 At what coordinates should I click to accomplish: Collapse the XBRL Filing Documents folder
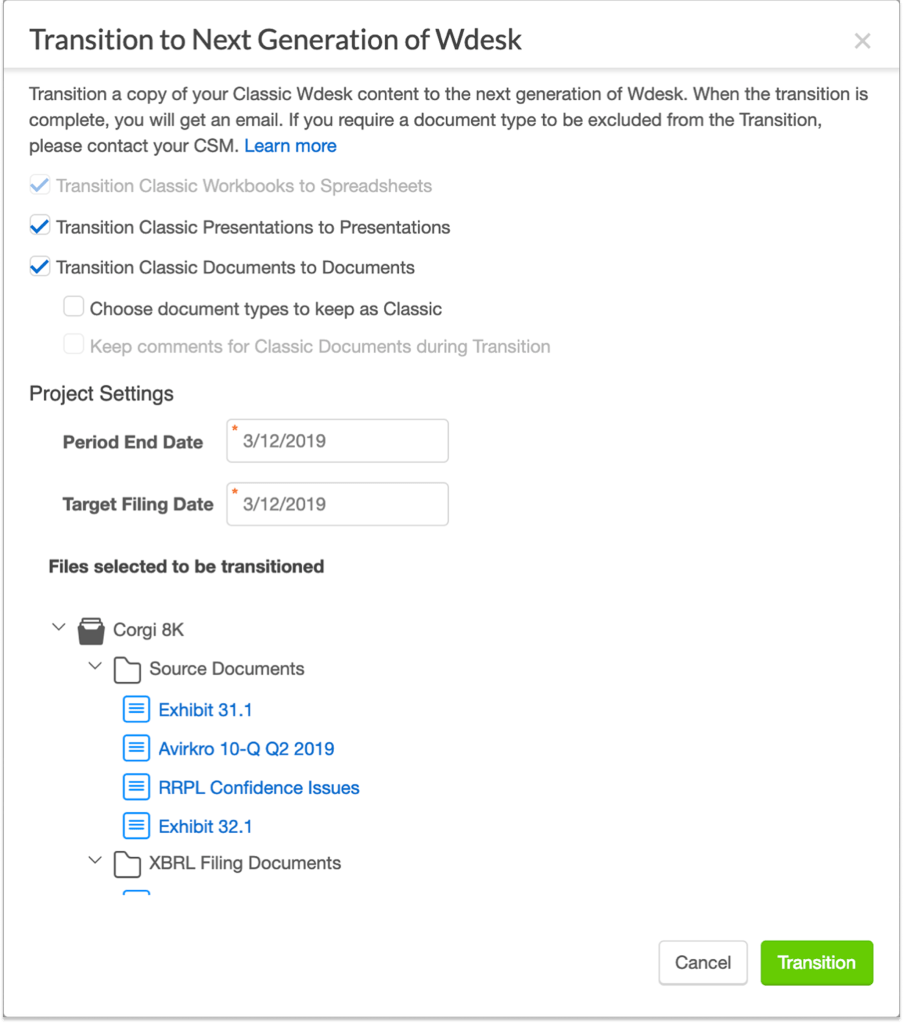95,860
